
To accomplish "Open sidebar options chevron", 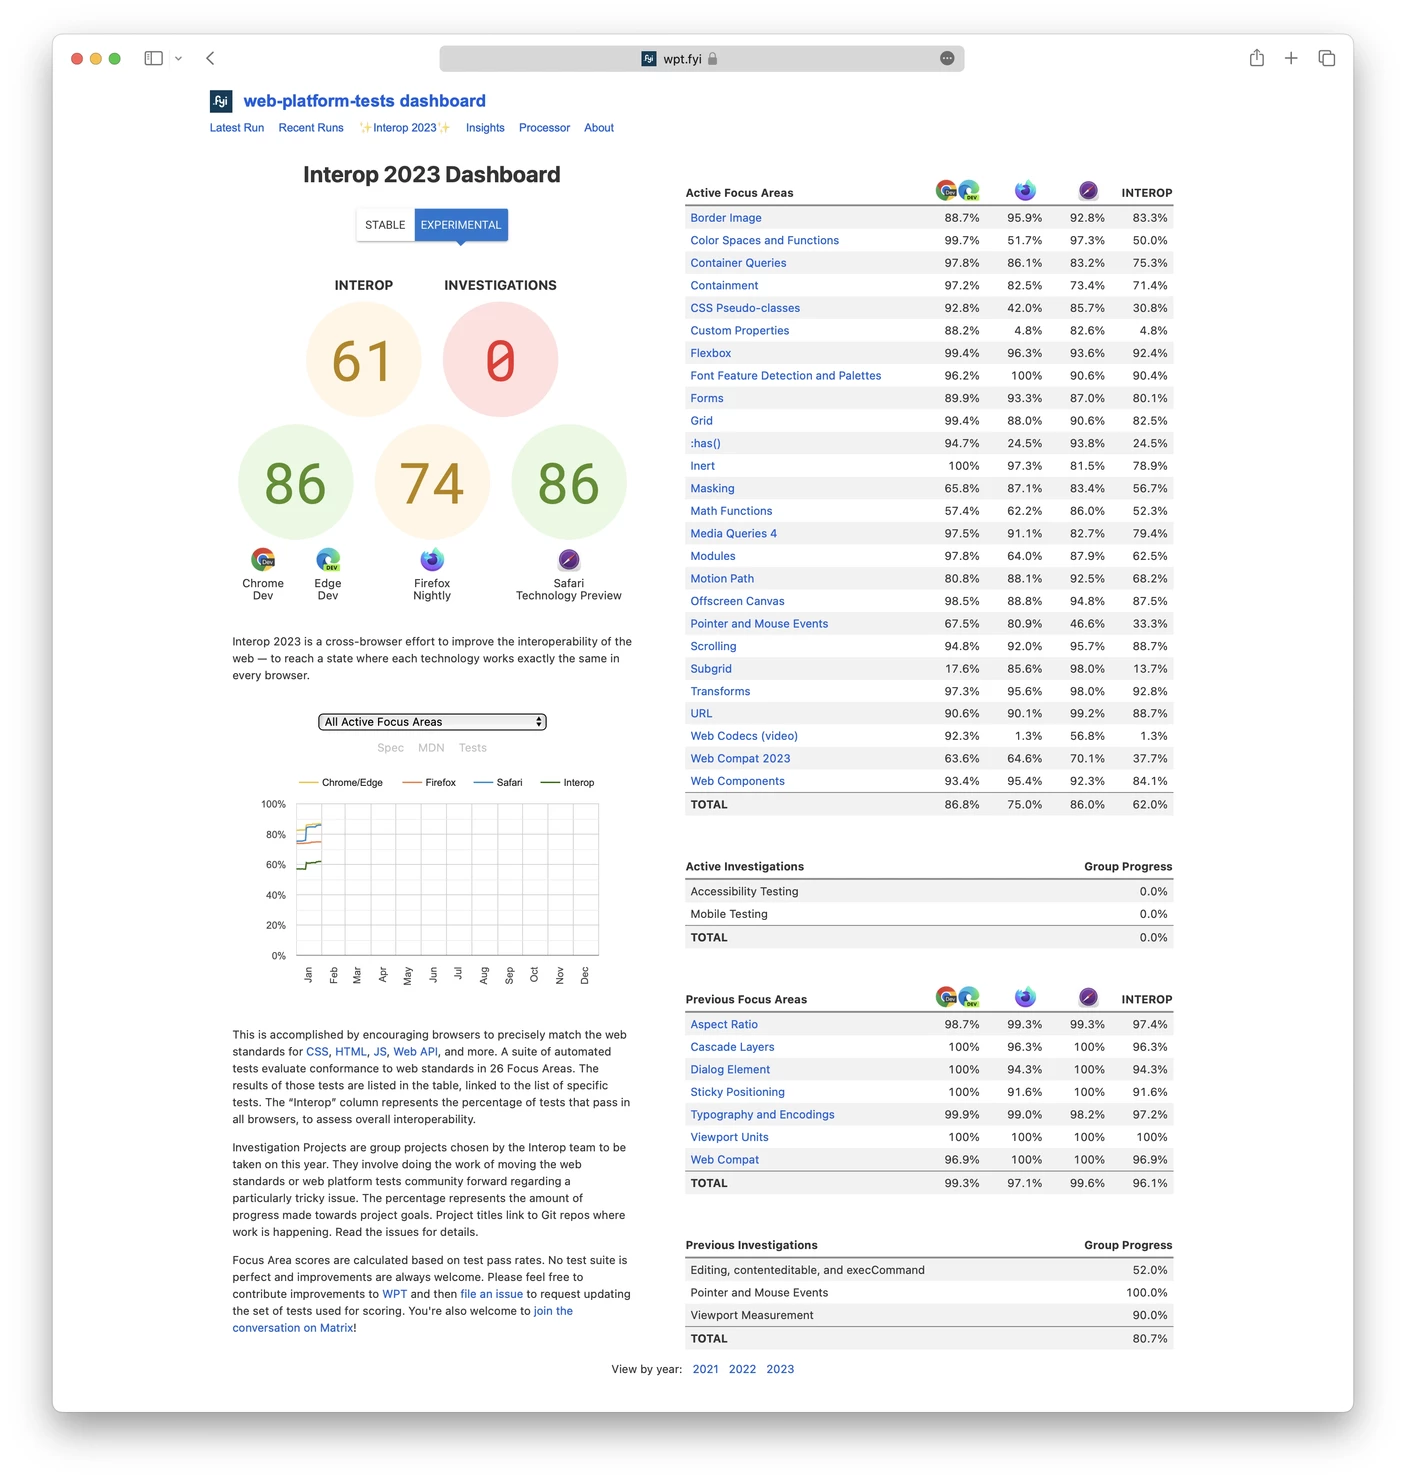I will pyautogui.click(x=178, y=58).
